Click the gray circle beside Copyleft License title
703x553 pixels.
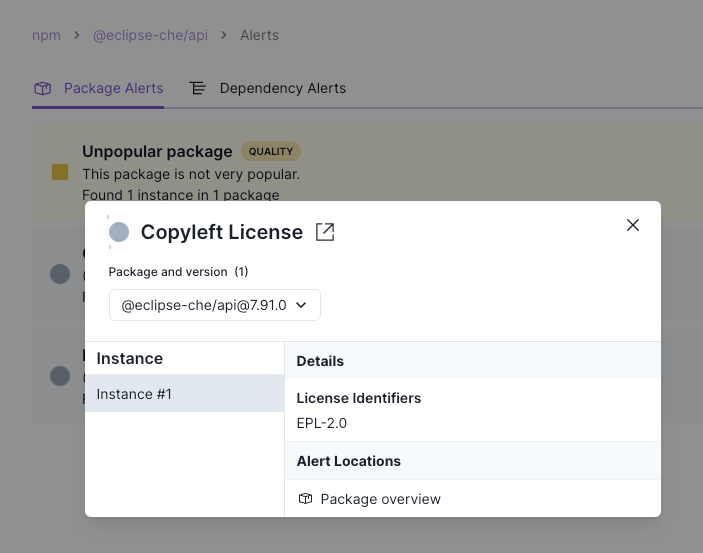(119, 232)
